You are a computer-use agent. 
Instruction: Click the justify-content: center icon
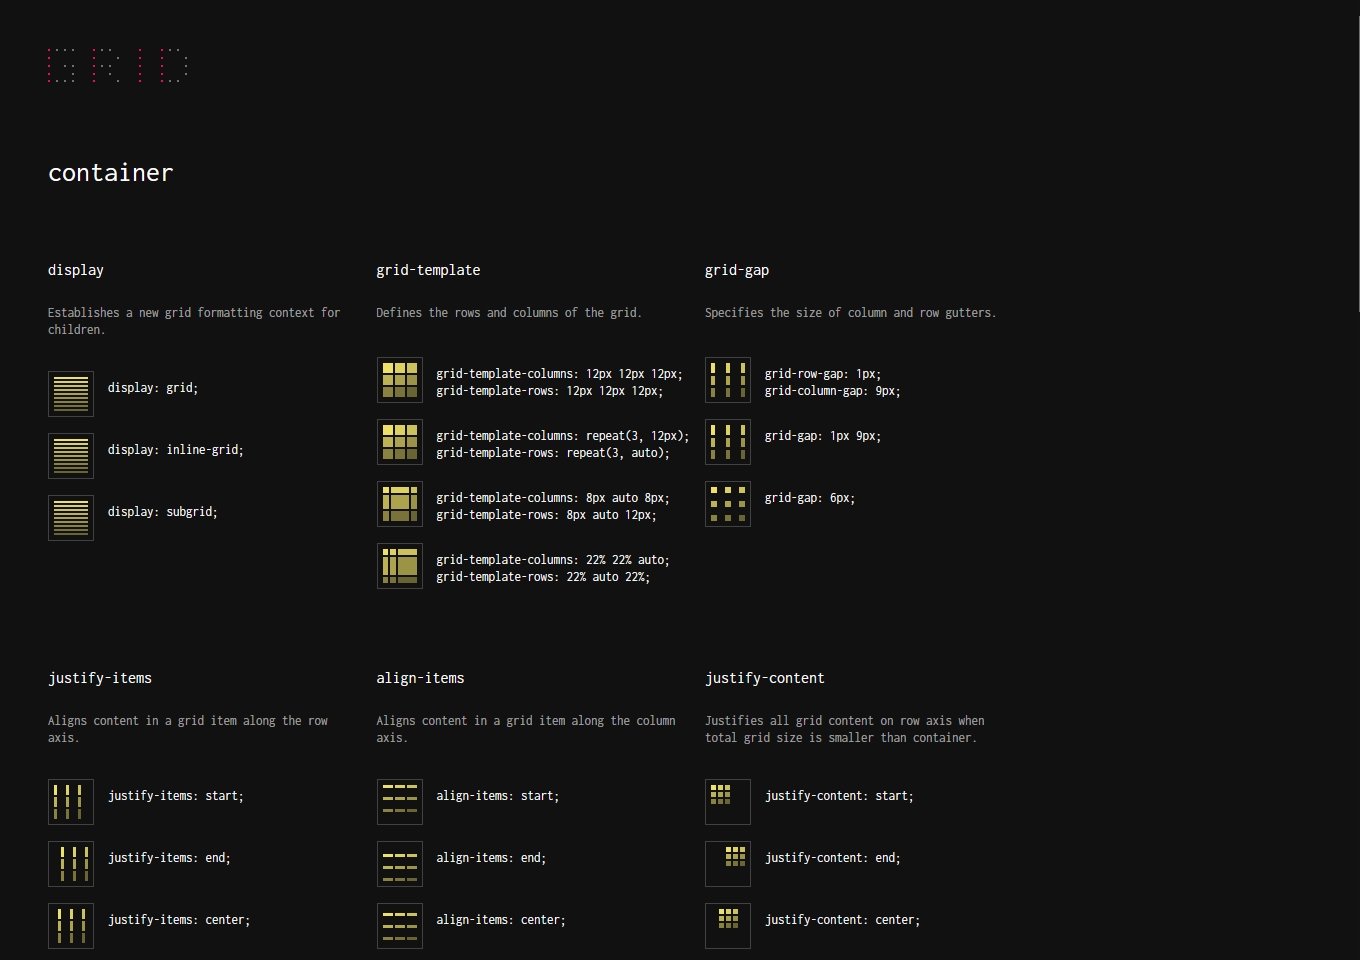pyautogui.click(x=728, y=926)
